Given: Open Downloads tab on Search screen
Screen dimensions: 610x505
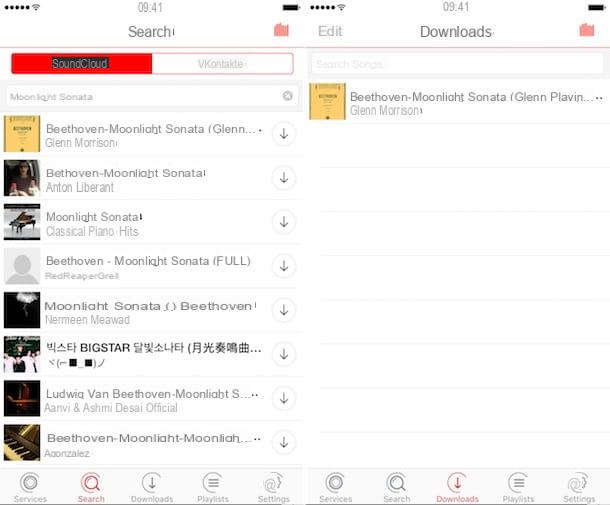Looking at the screenshot, I should click(x=152, y=487).
